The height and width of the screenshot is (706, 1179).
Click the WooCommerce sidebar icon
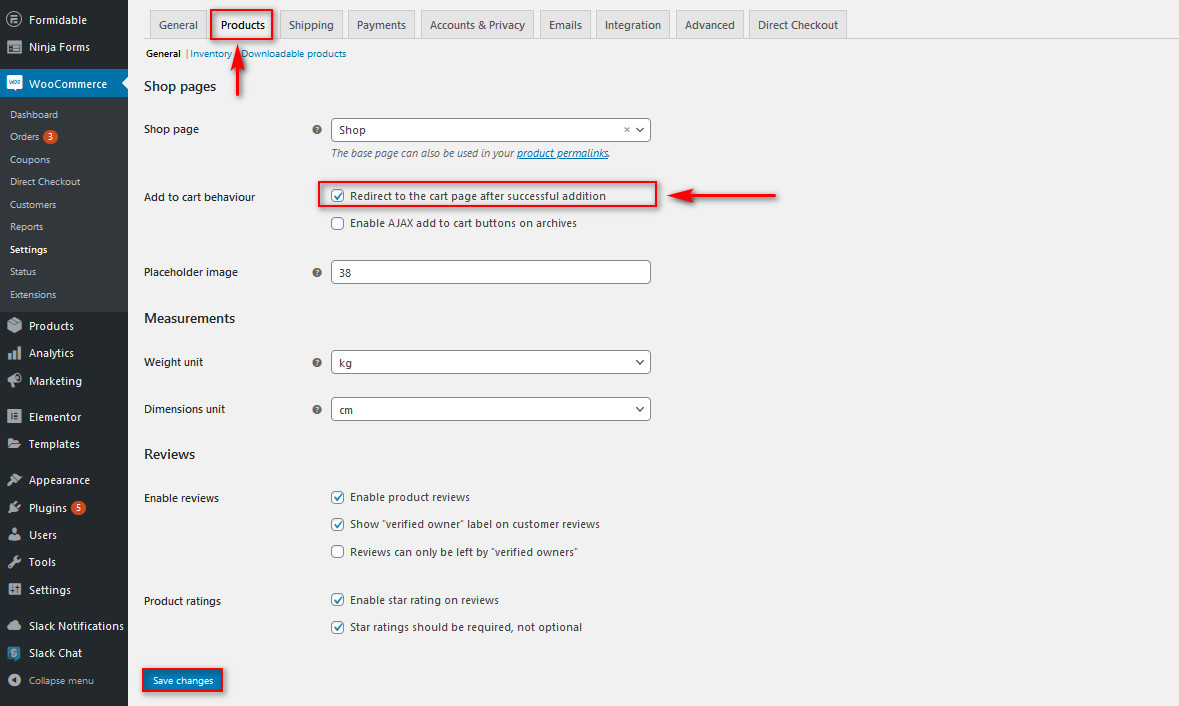(x=14, y=84)
